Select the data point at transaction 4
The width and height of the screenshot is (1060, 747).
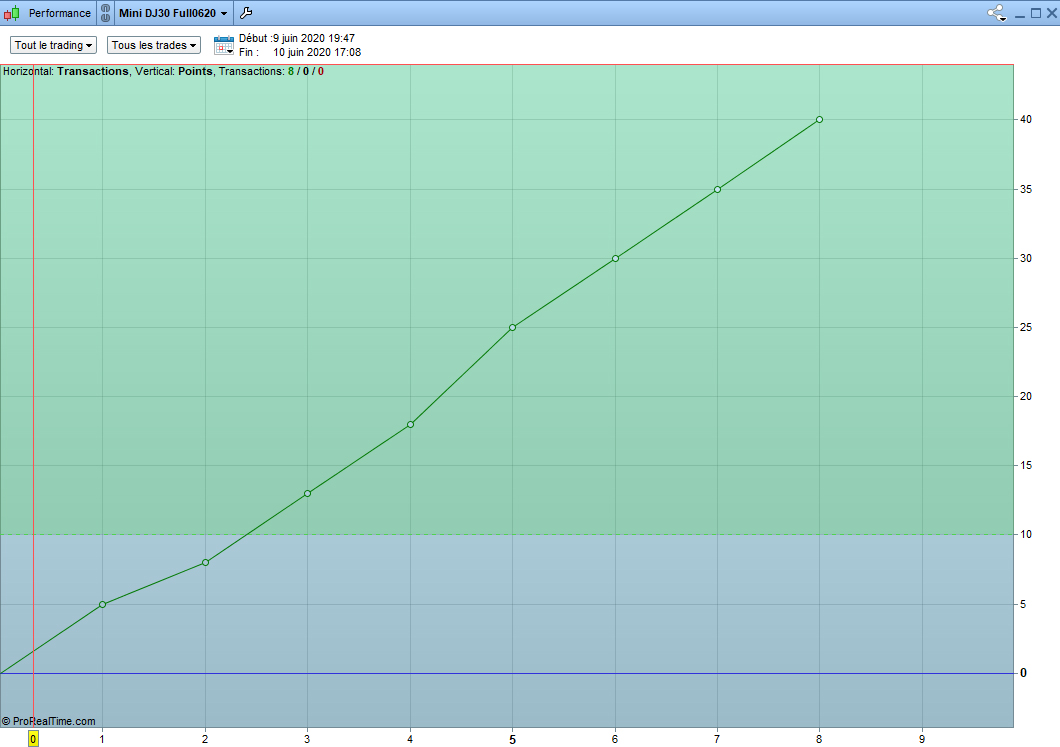click(x=410, y=425)
